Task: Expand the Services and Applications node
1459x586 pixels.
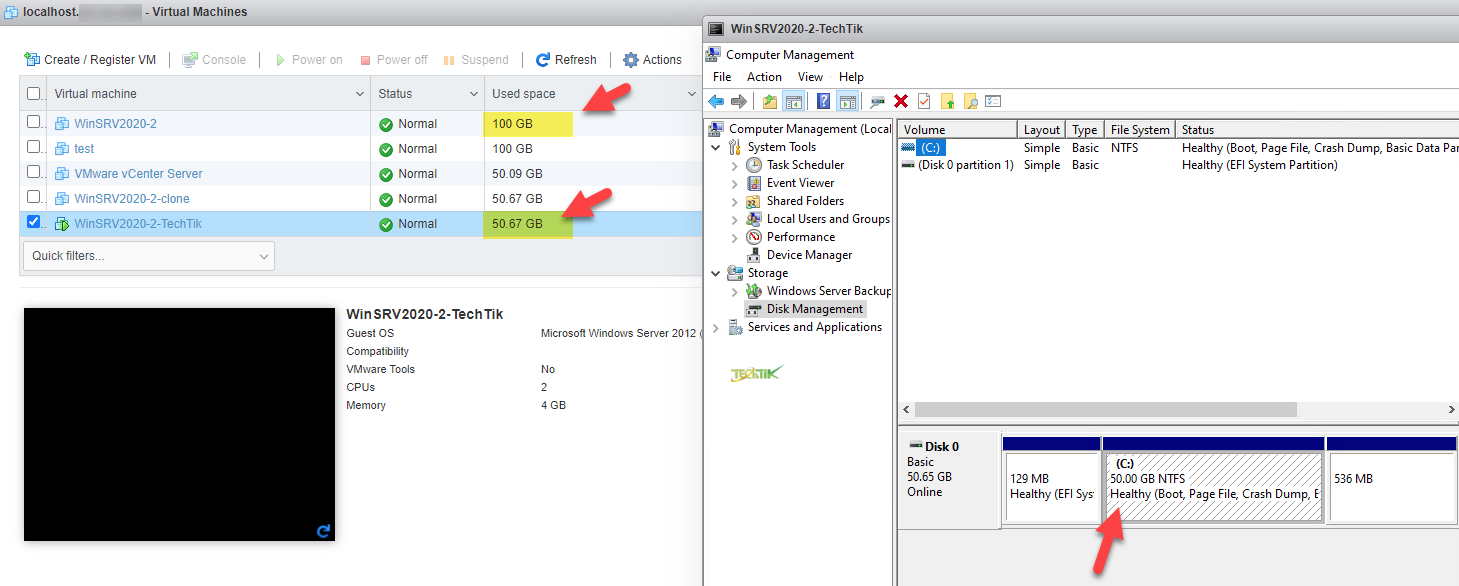Action: tap(716, 327)
